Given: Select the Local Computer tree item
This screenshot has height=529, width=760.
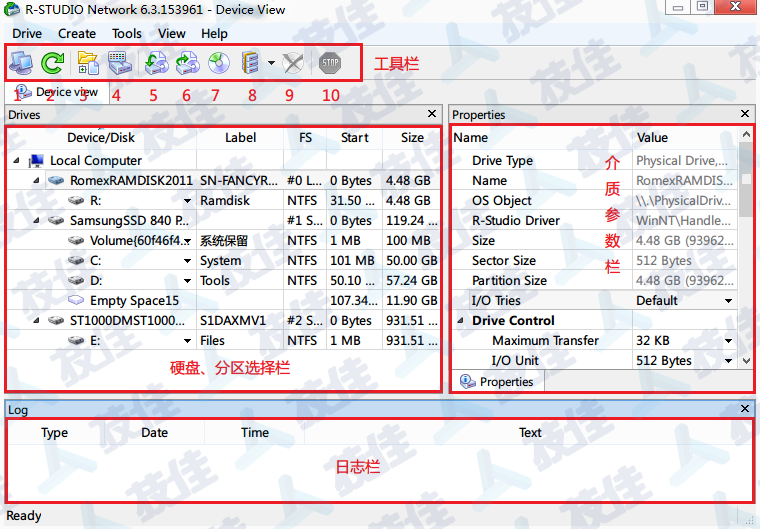Looking at the screenshot, I should pos(95,160).
